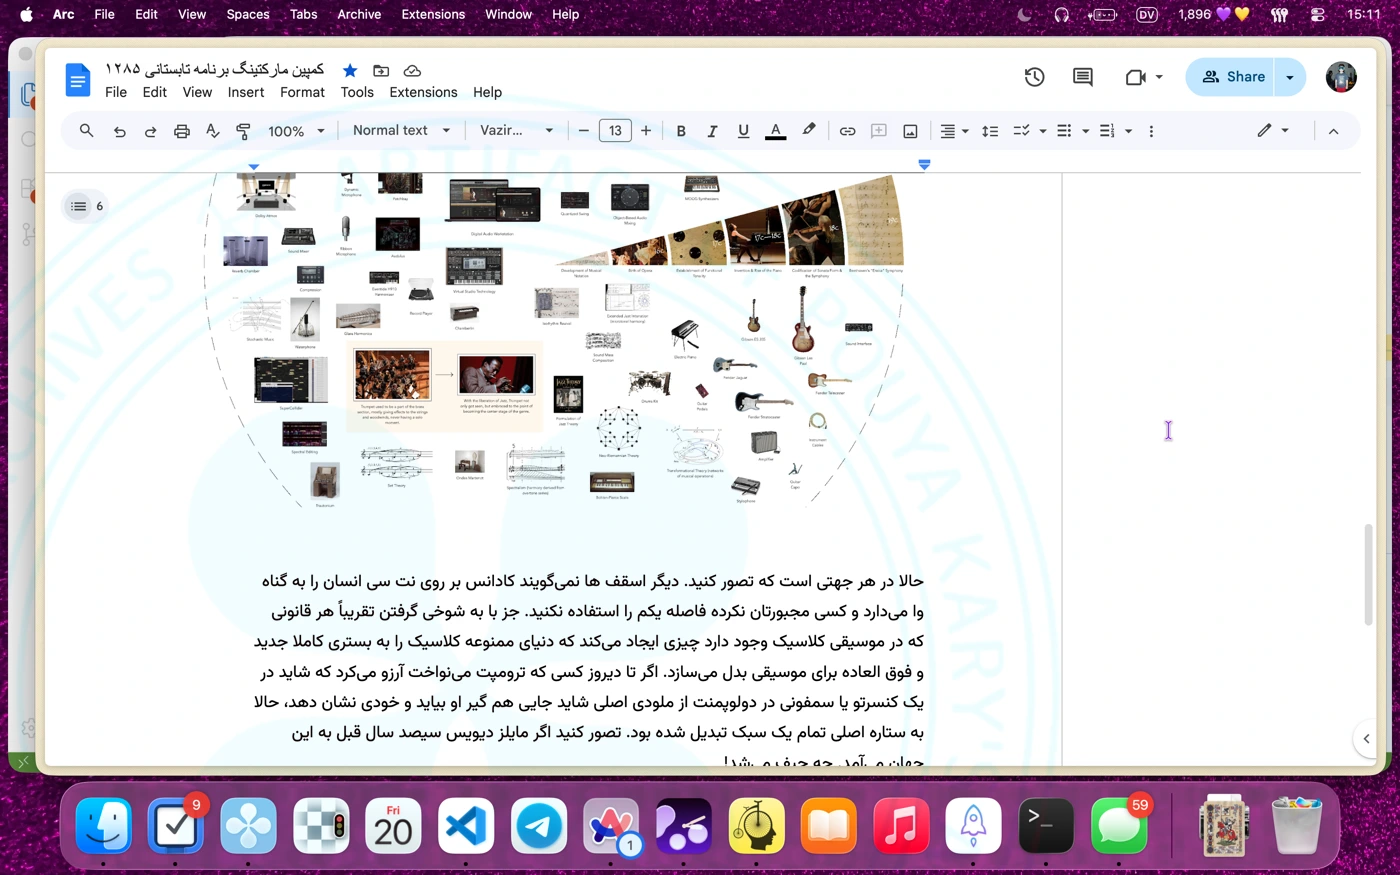The height and width of the screenshot is (875, 1400).
Task: Click the Undo arrow in toolbar
Action: pos(119,131)
